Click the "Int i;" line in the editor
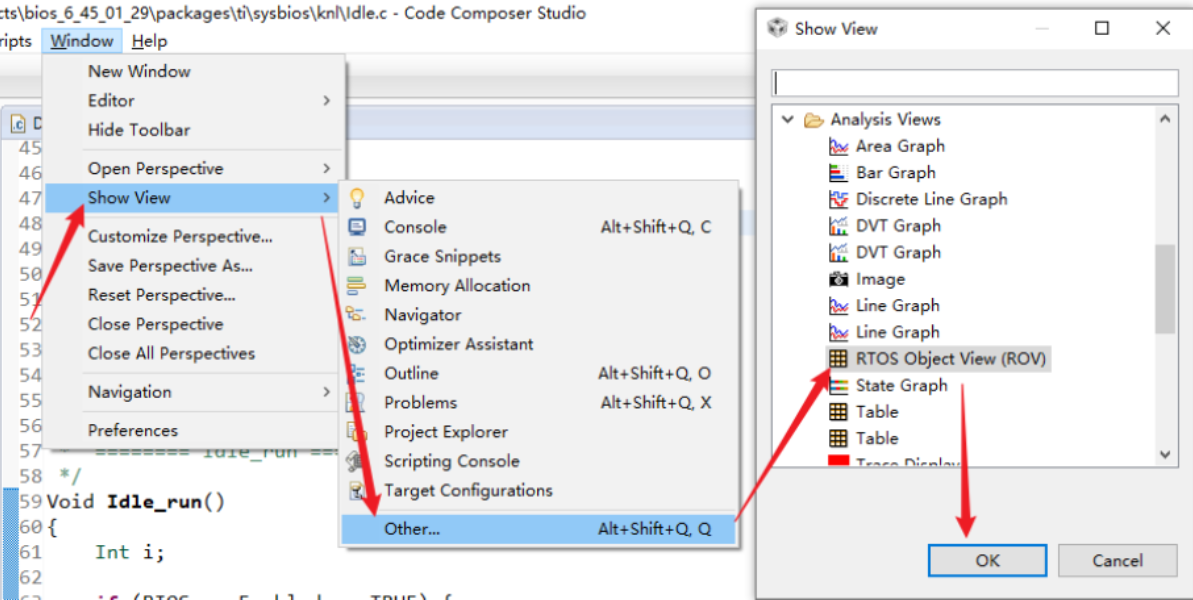The height and width of the screenshot is (600, 1193). tap(129, 552)
